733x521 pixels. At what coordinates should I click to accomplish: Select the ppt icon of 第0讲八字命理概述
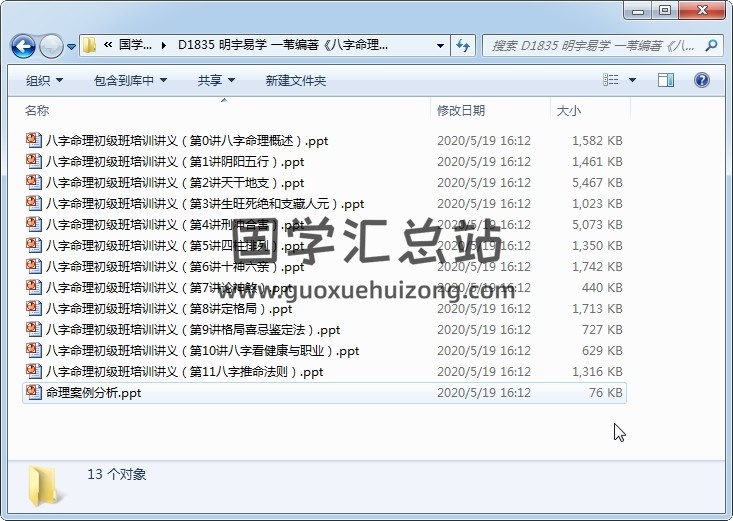33,140
